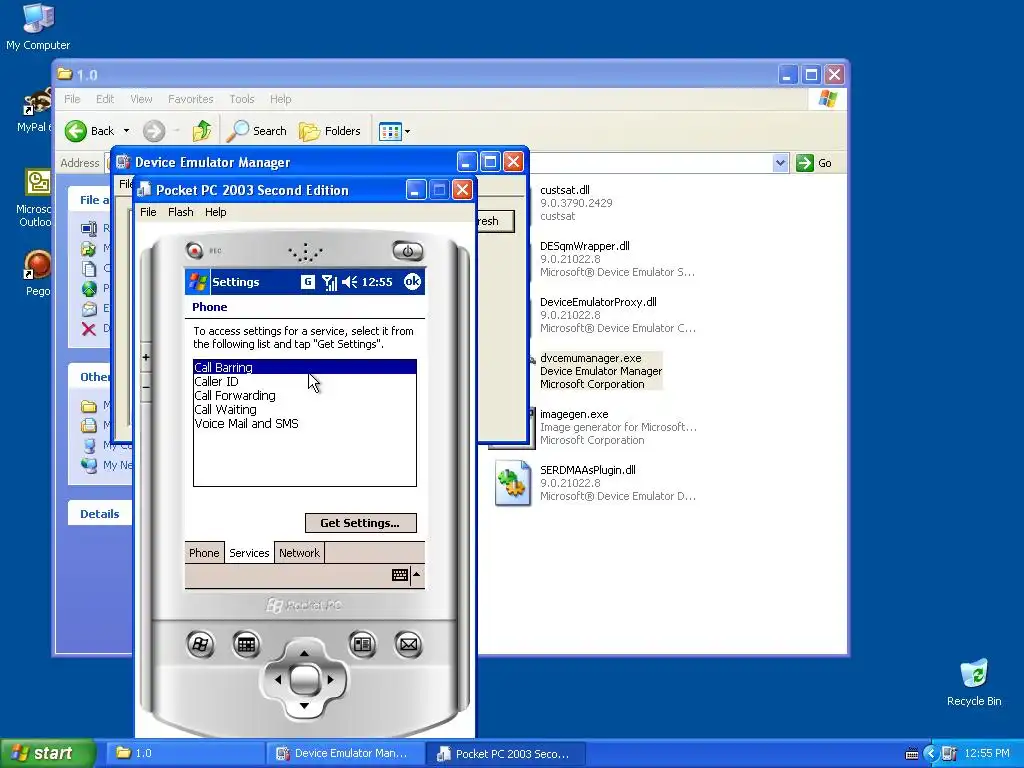The image size is (1024, 768).
Task: Open the emulator File menu
Action: click(148, 212)
